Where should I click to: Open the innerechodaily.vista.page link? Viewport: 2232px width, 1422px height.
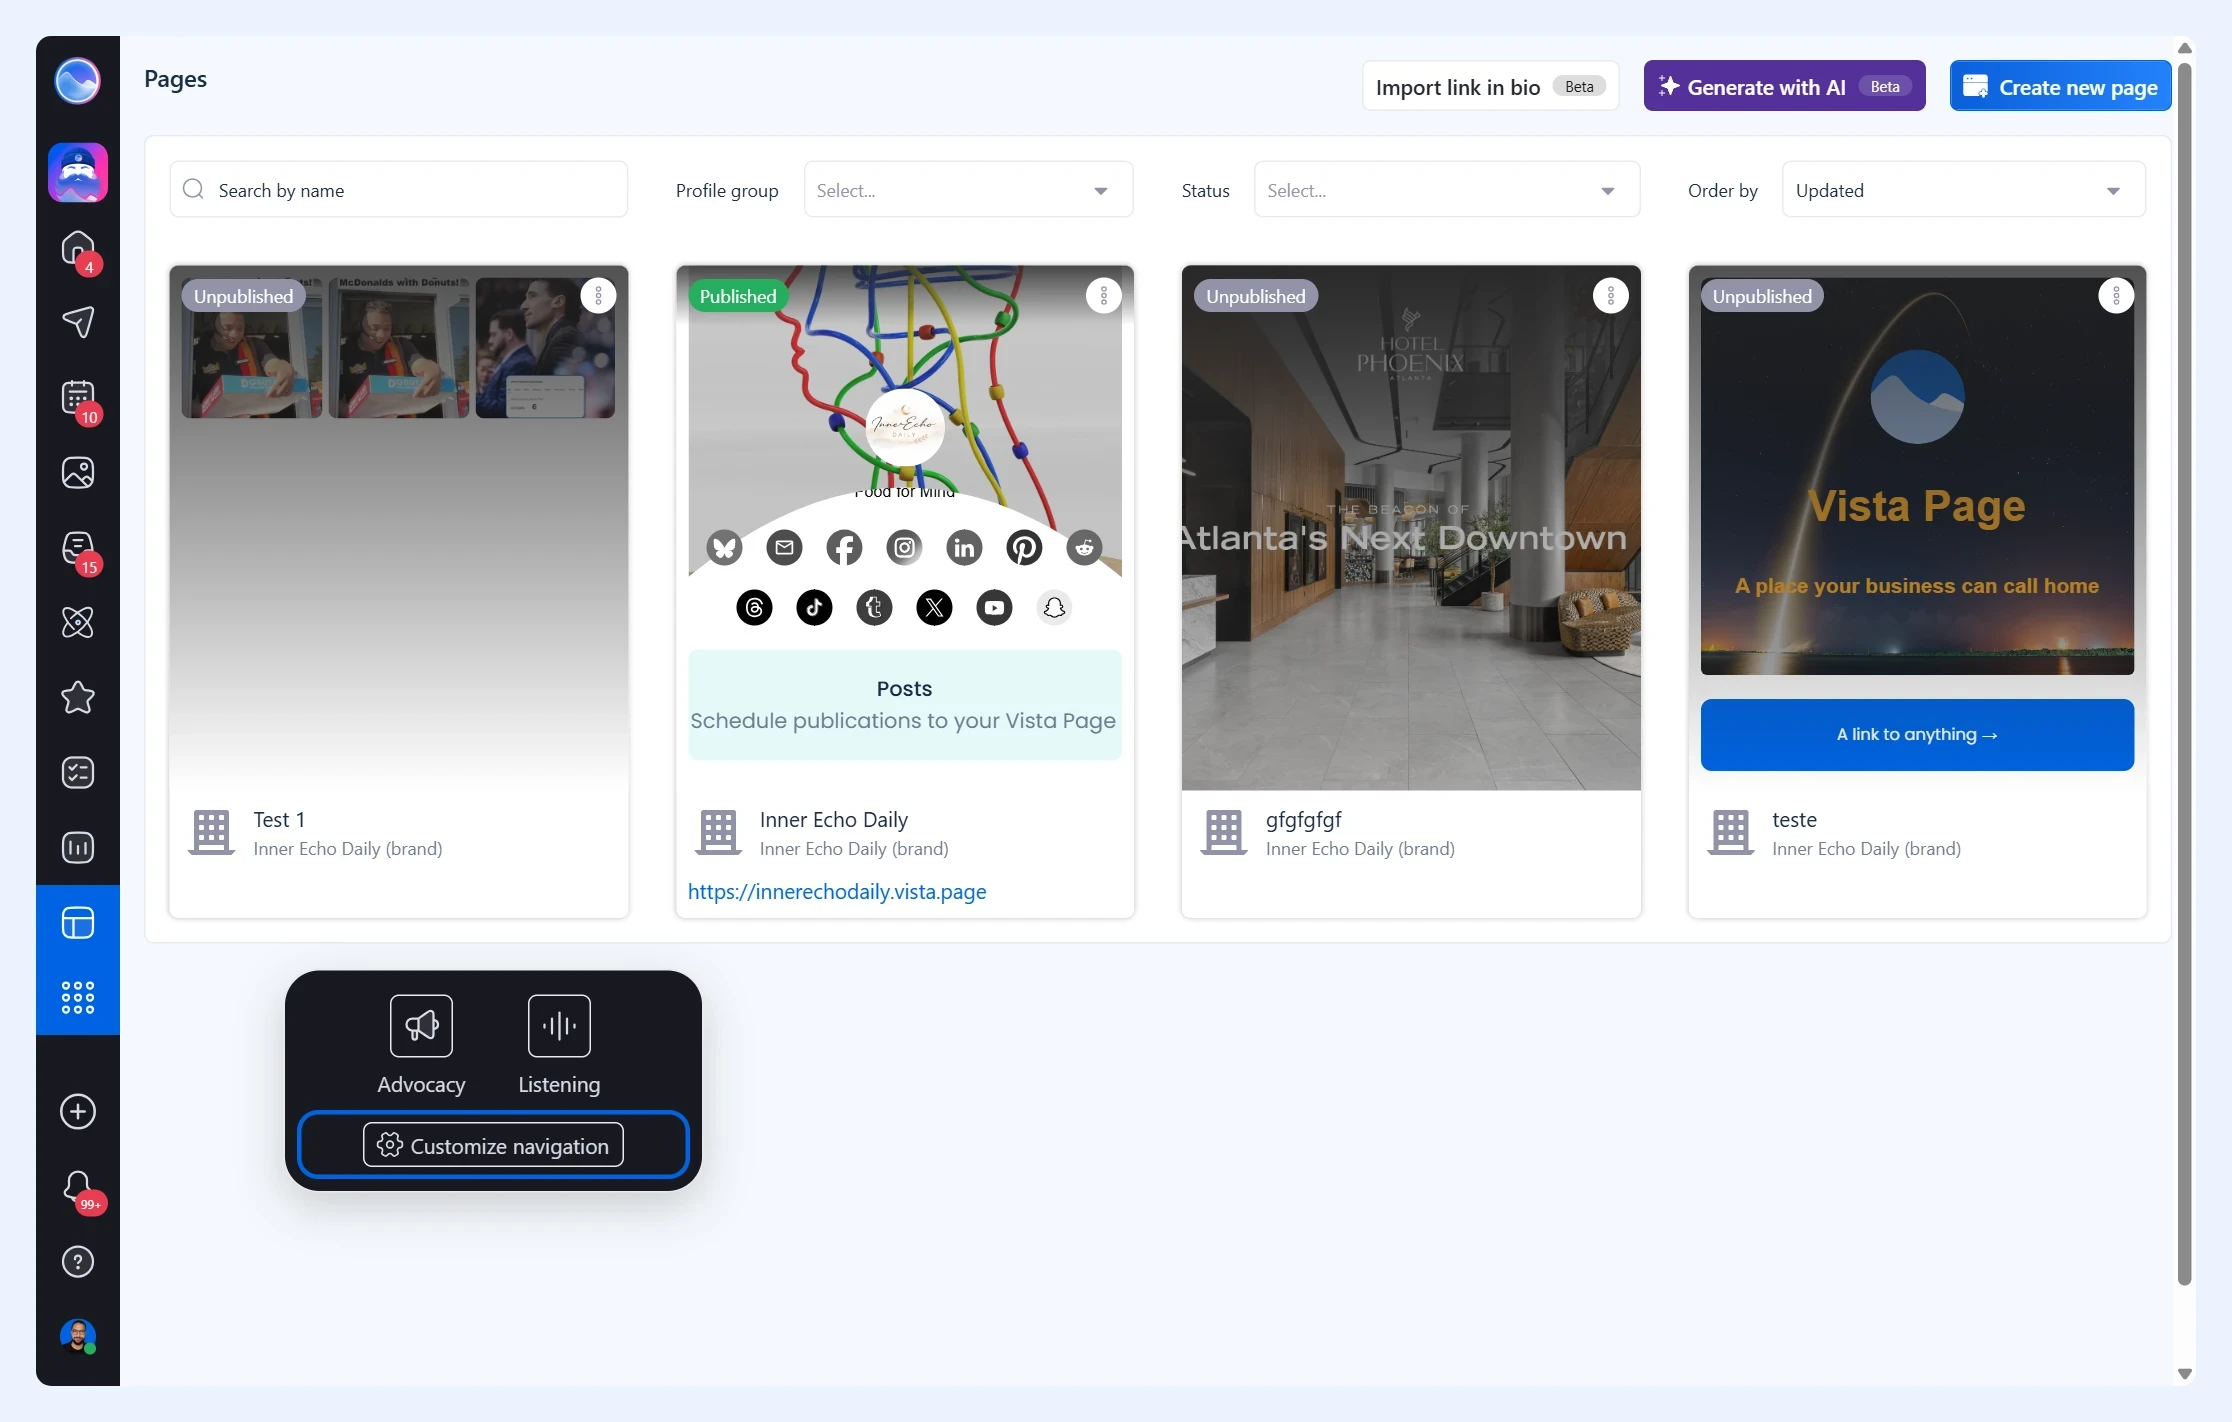coord(837,892)
